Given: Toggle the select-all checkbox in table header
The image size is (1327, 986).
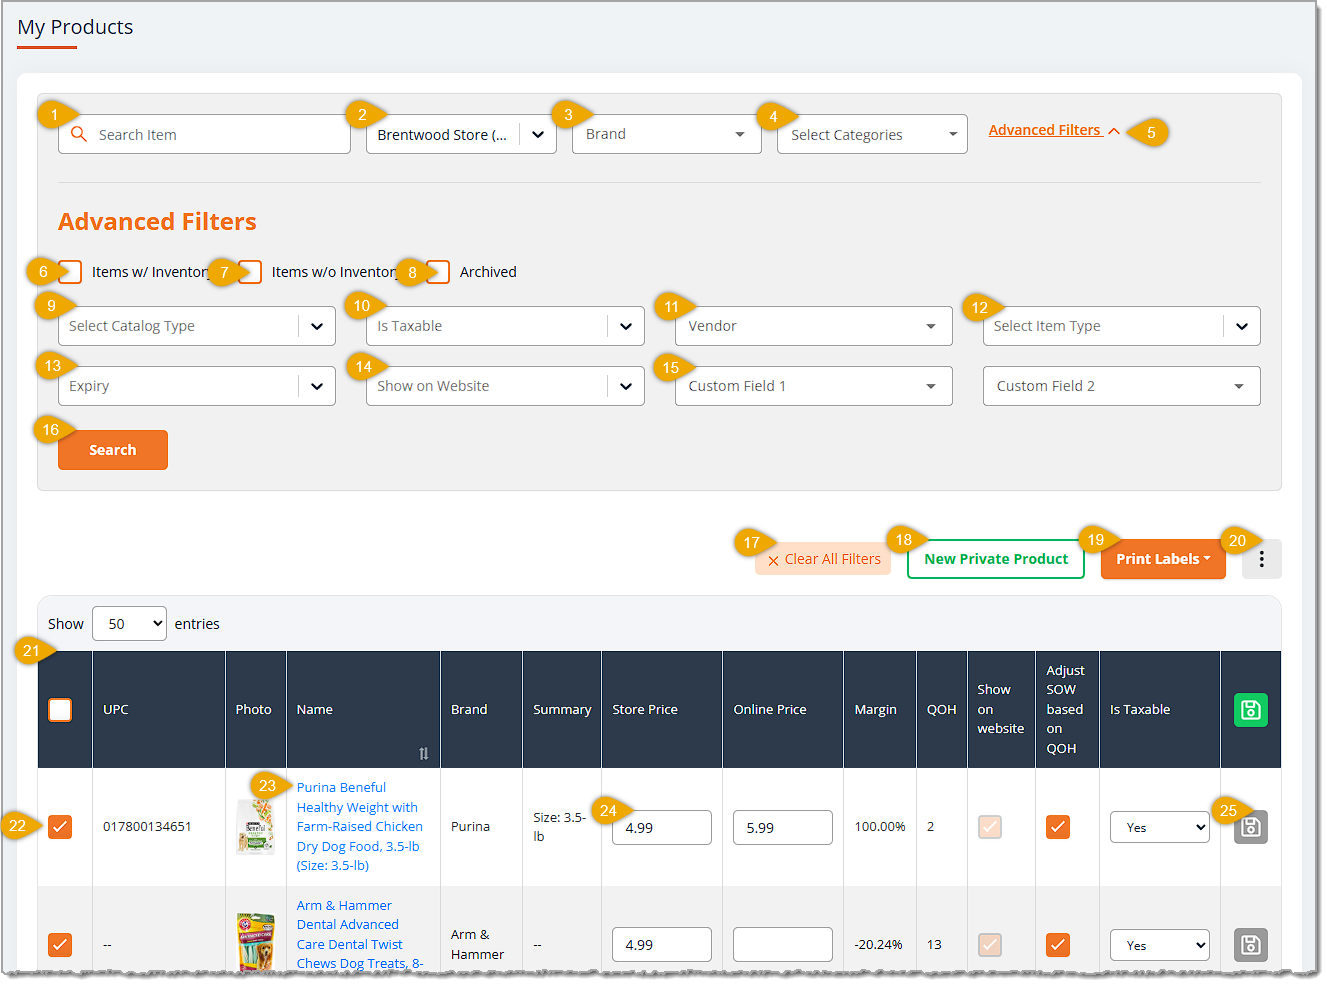Looking at the screenshot, I should [60, 710].
